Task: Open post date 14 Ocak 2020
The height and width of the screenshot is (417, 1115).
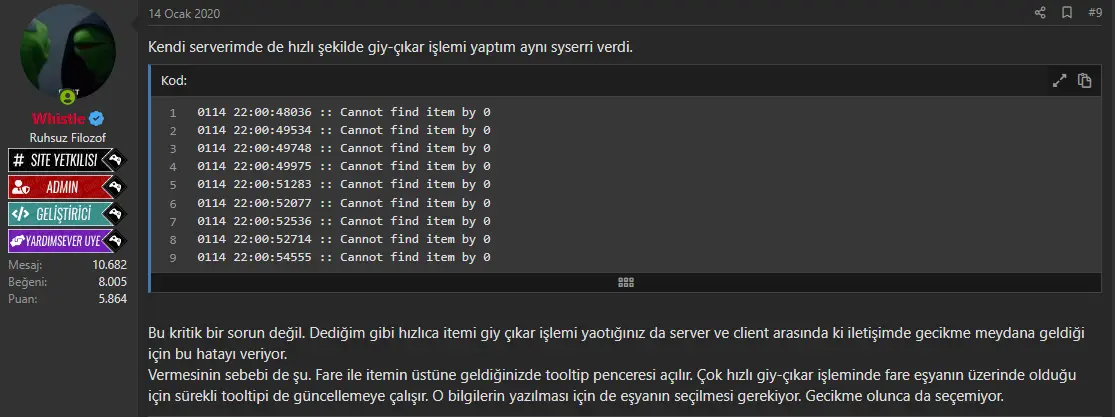Action: coord(184,14)
